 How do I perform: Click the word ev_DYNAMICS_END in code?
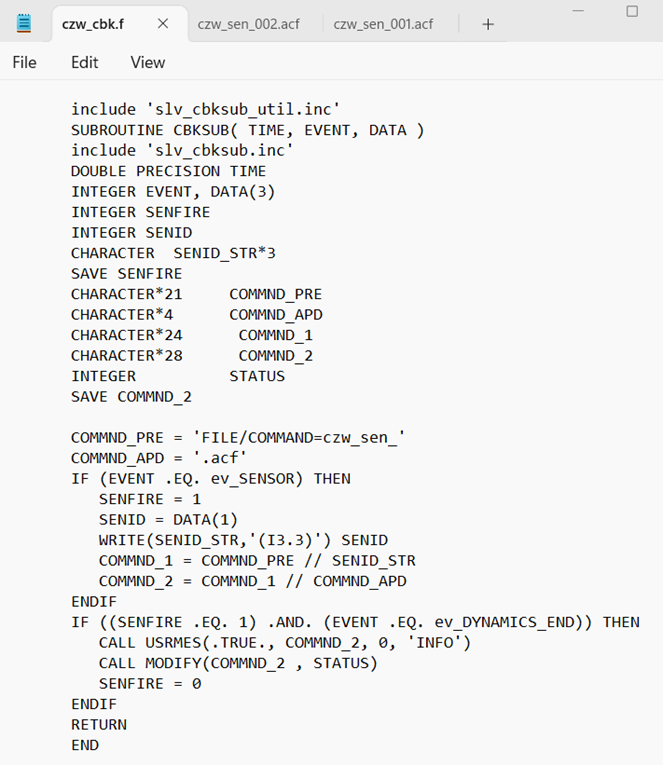pyautogui.click(x=507, y=622)
